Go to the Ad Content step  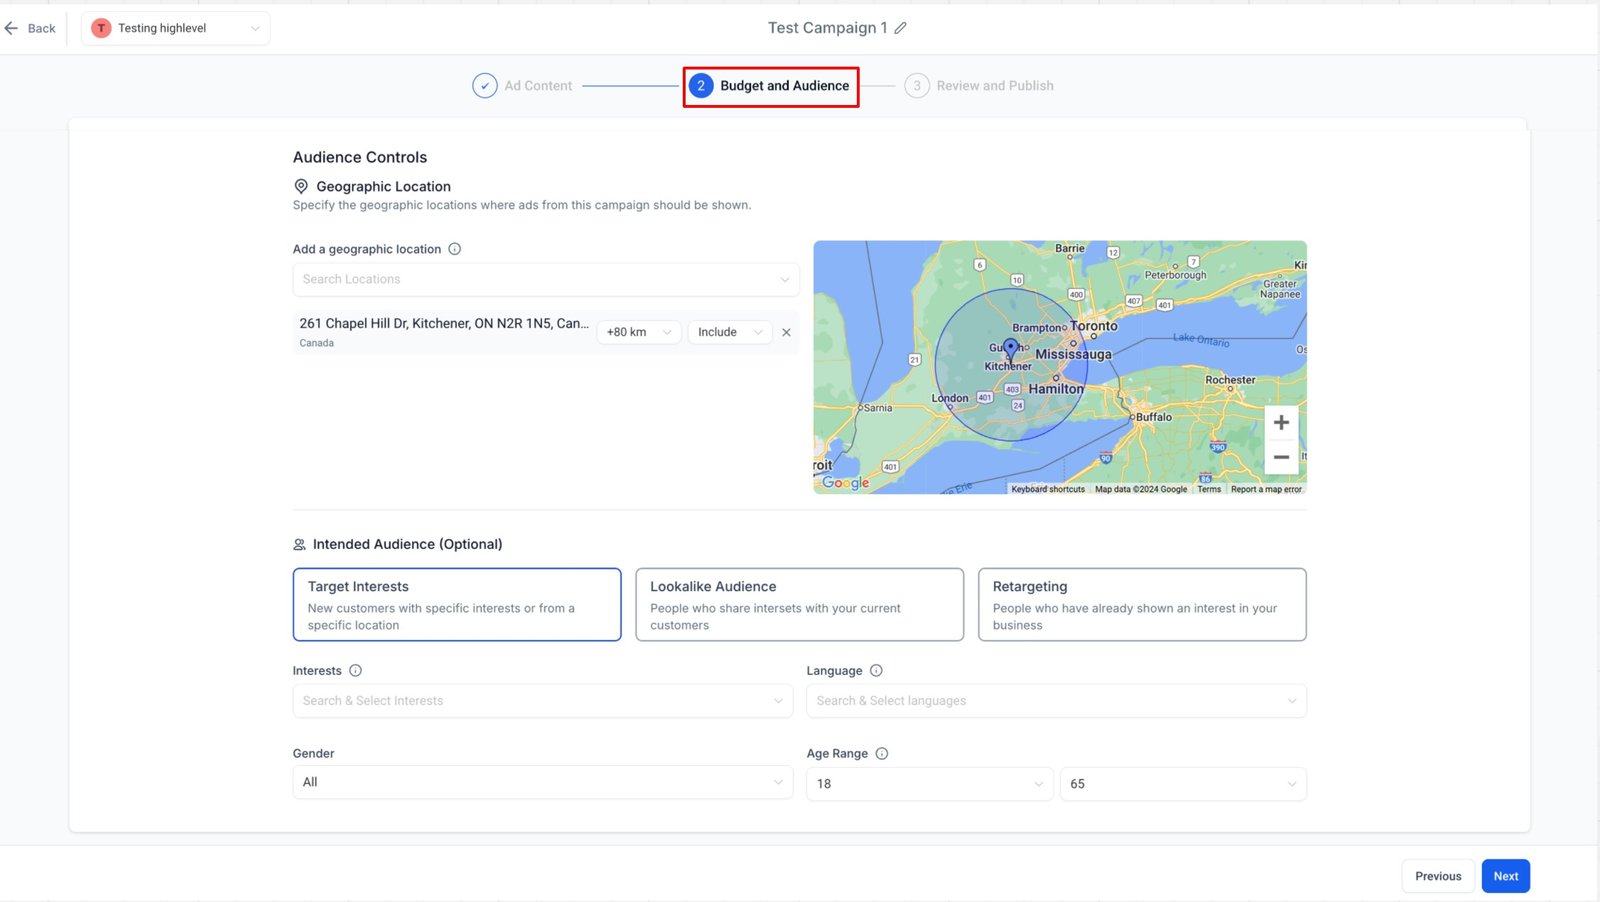pyautogui.click(x=523, y=86)
